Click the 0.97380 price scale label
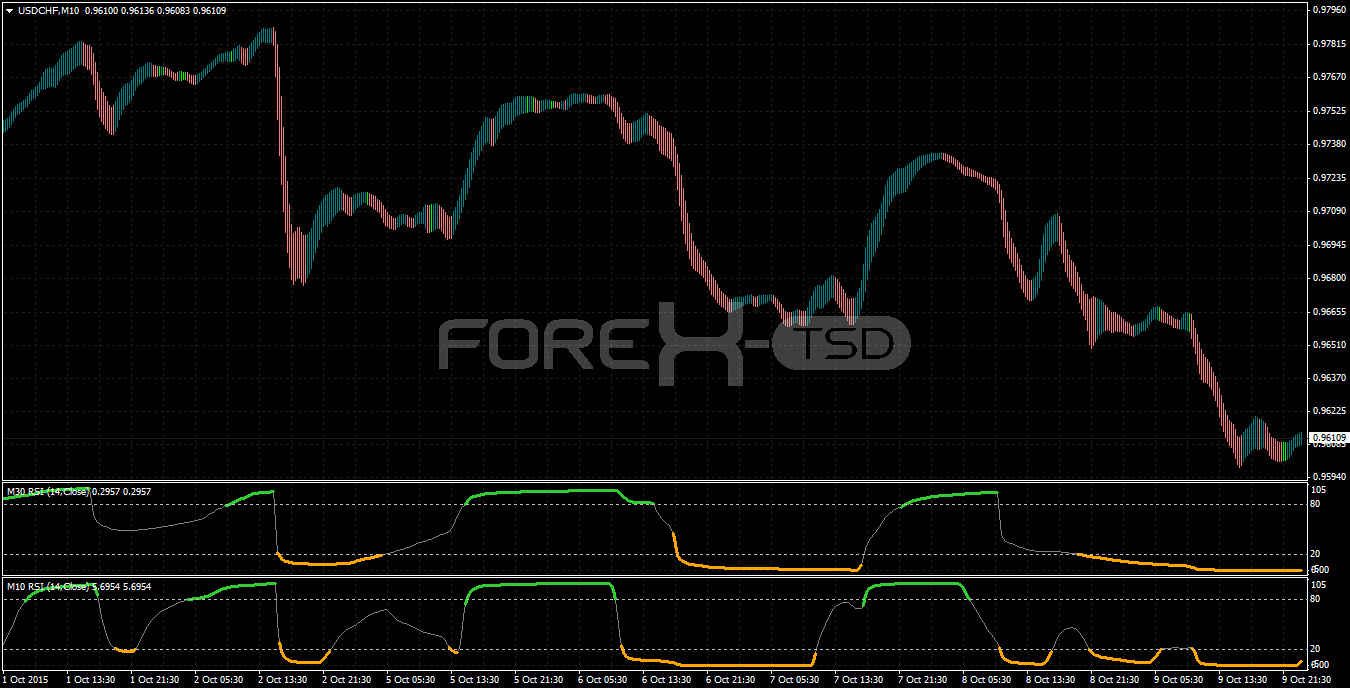The height and width of the screenshot is (688, 1350). (x=1328, y=144)
